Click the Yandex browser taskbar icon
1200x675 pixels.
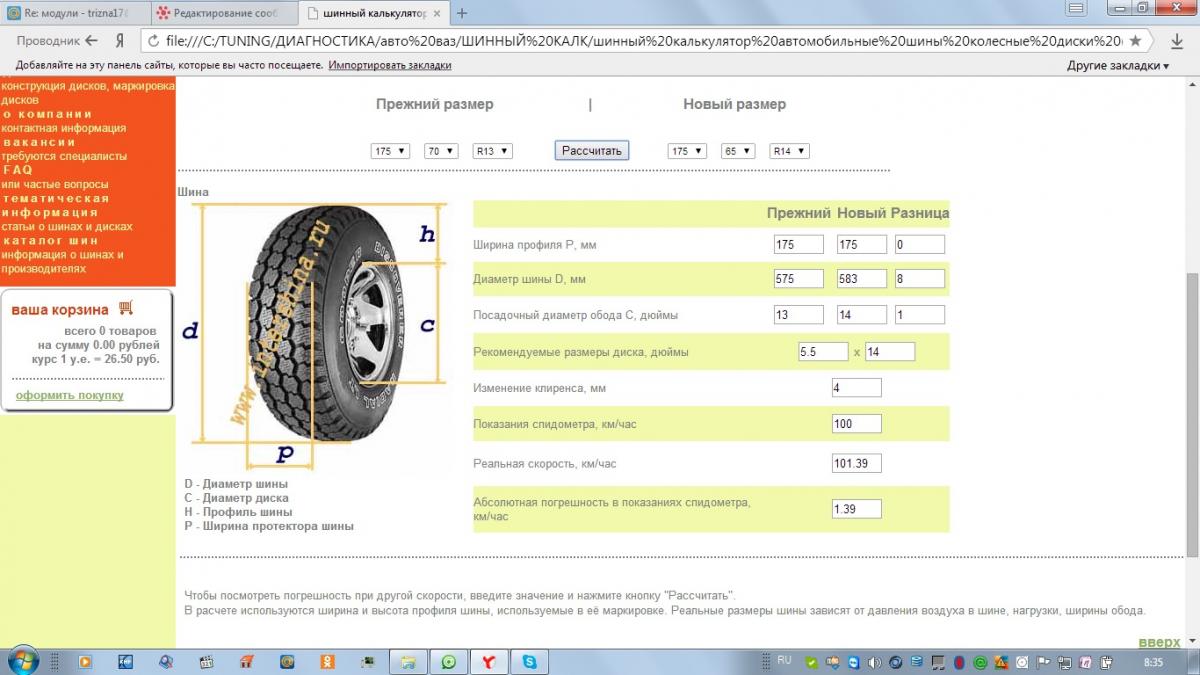(488, 661)
